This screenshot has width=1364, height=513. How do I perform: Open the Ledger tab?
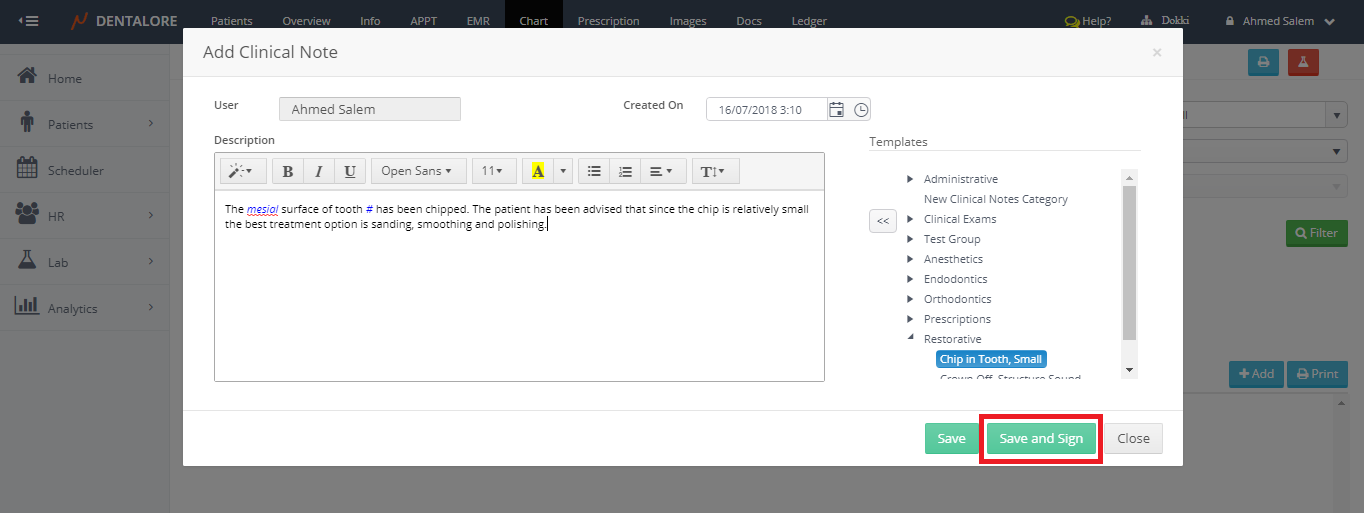809,21
